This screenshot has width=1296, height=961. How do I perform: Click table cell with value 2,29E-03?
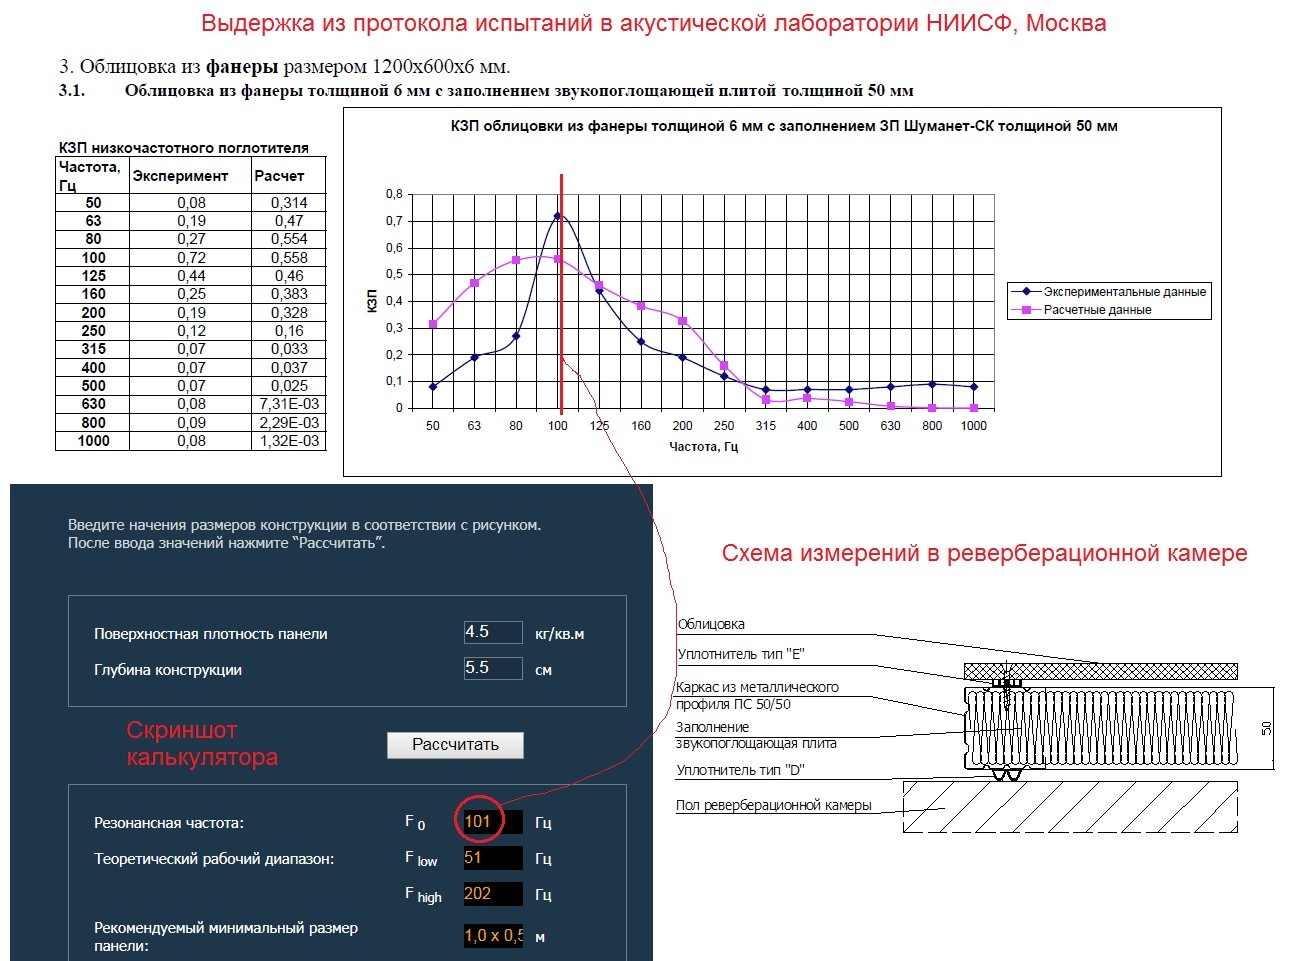click(288, 422)
